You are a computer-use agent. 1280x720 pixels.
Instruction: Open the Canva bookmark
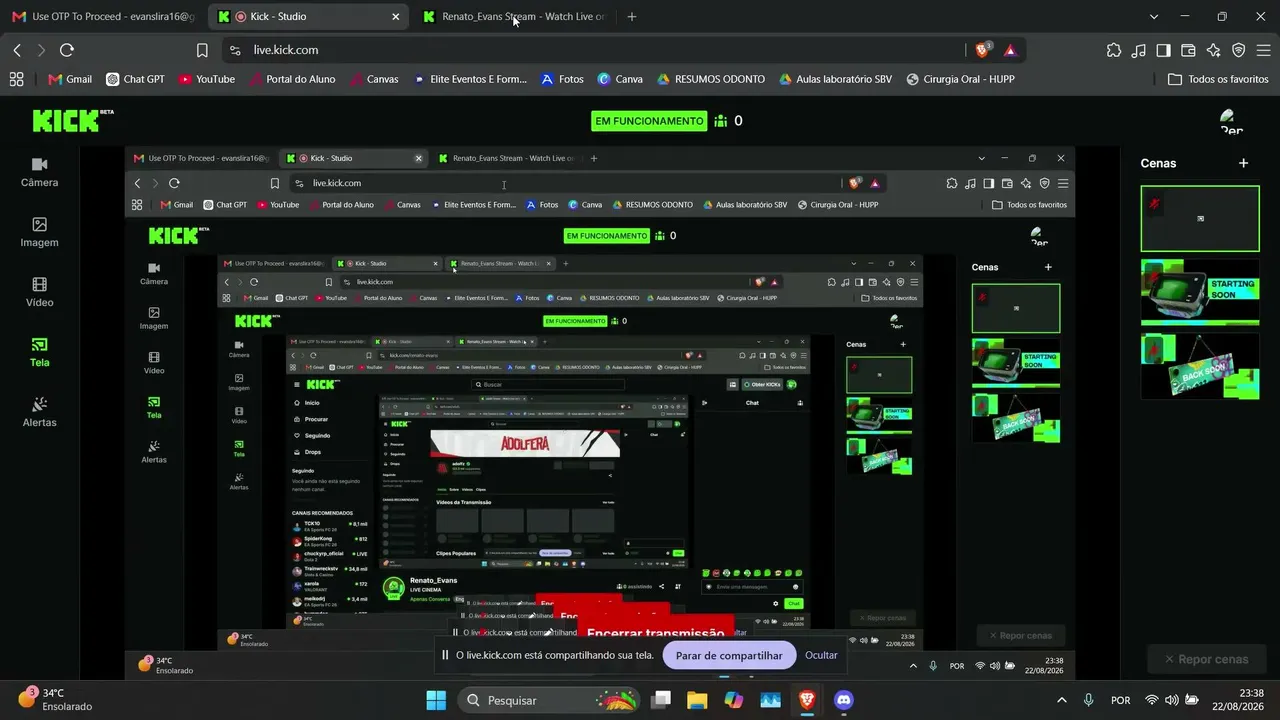[620, 79]
